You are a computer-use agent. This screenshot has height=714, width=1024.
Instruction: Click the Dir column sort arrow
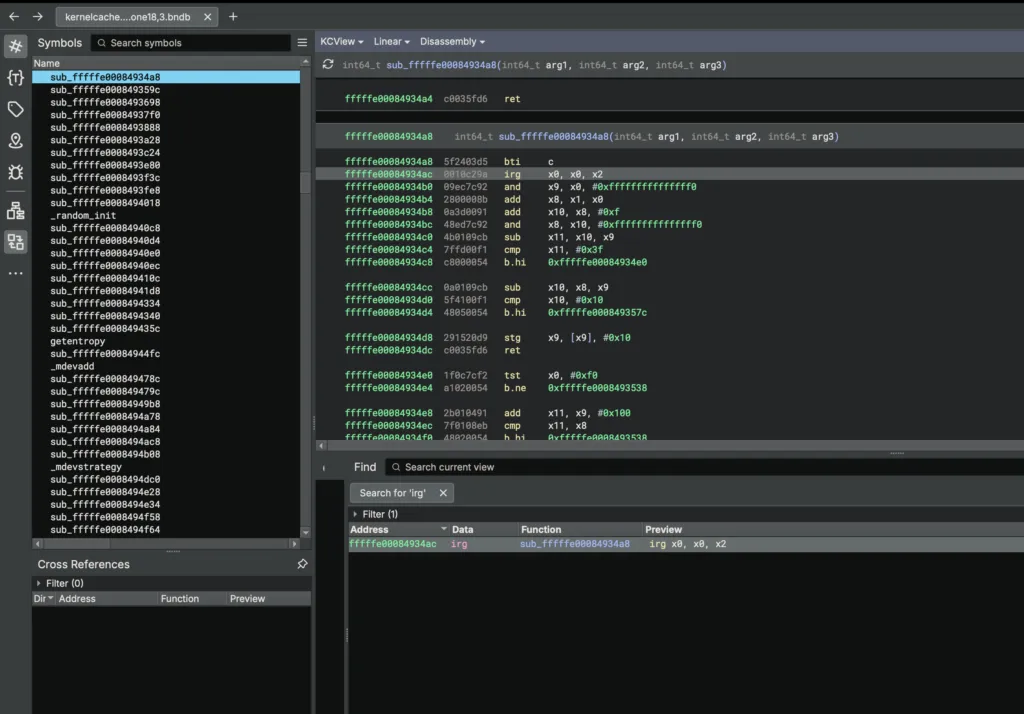click(x=50, y=598)
